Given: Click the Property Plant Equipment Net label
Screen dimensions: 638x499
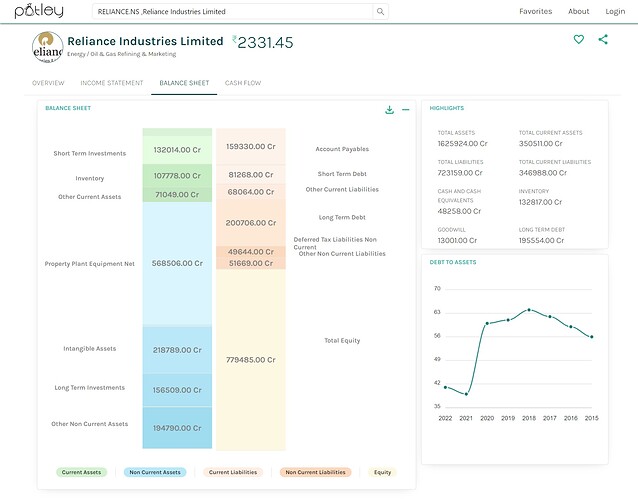Looking at the screenshot, I should coord(90,264).
